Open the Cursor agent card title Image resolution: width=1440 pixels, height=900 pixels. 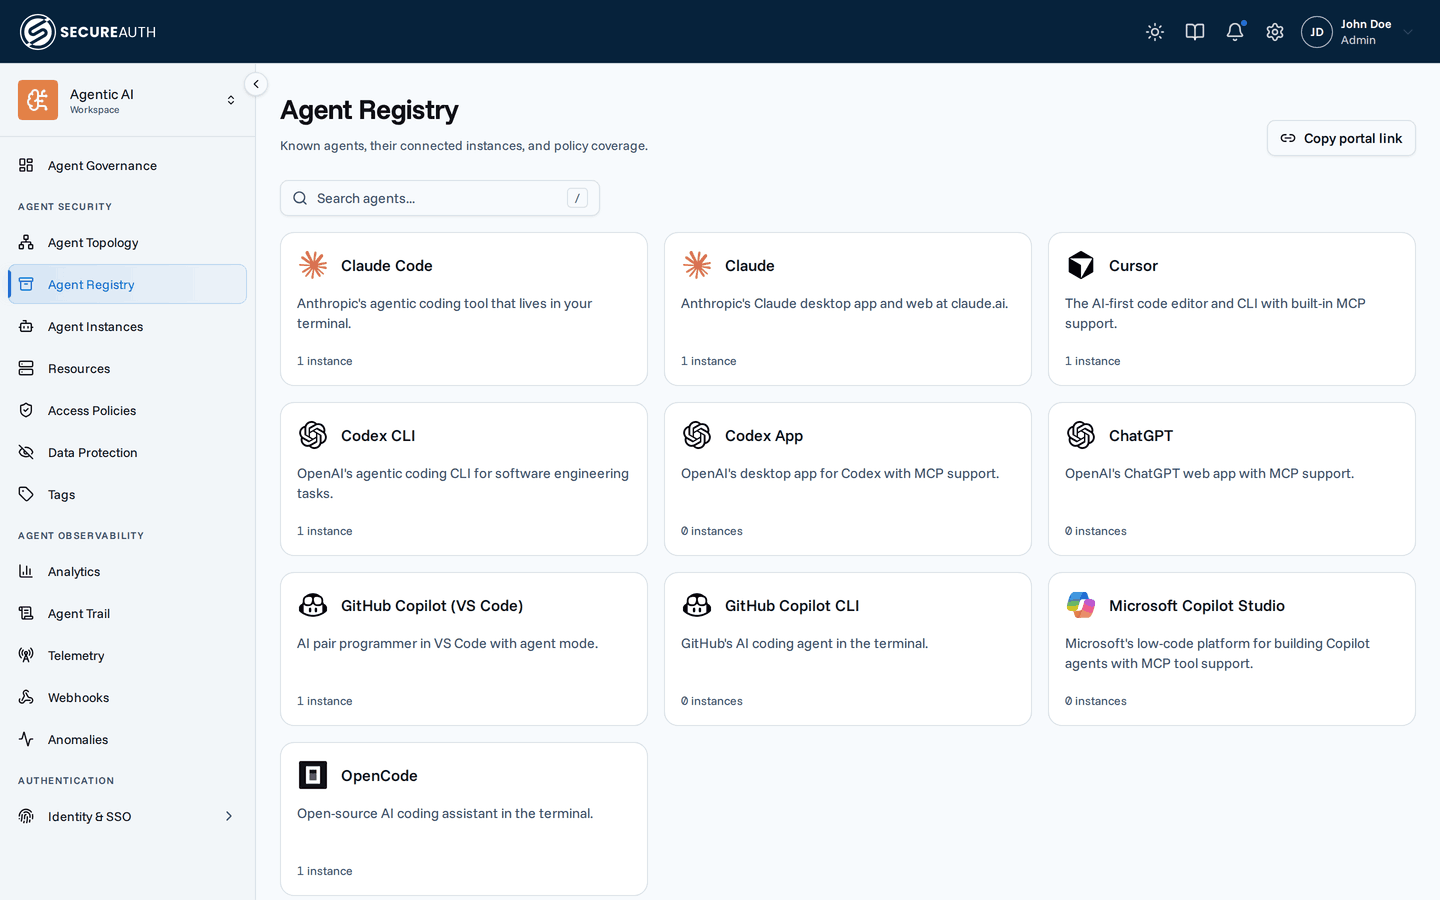[x=1133, y=265]
